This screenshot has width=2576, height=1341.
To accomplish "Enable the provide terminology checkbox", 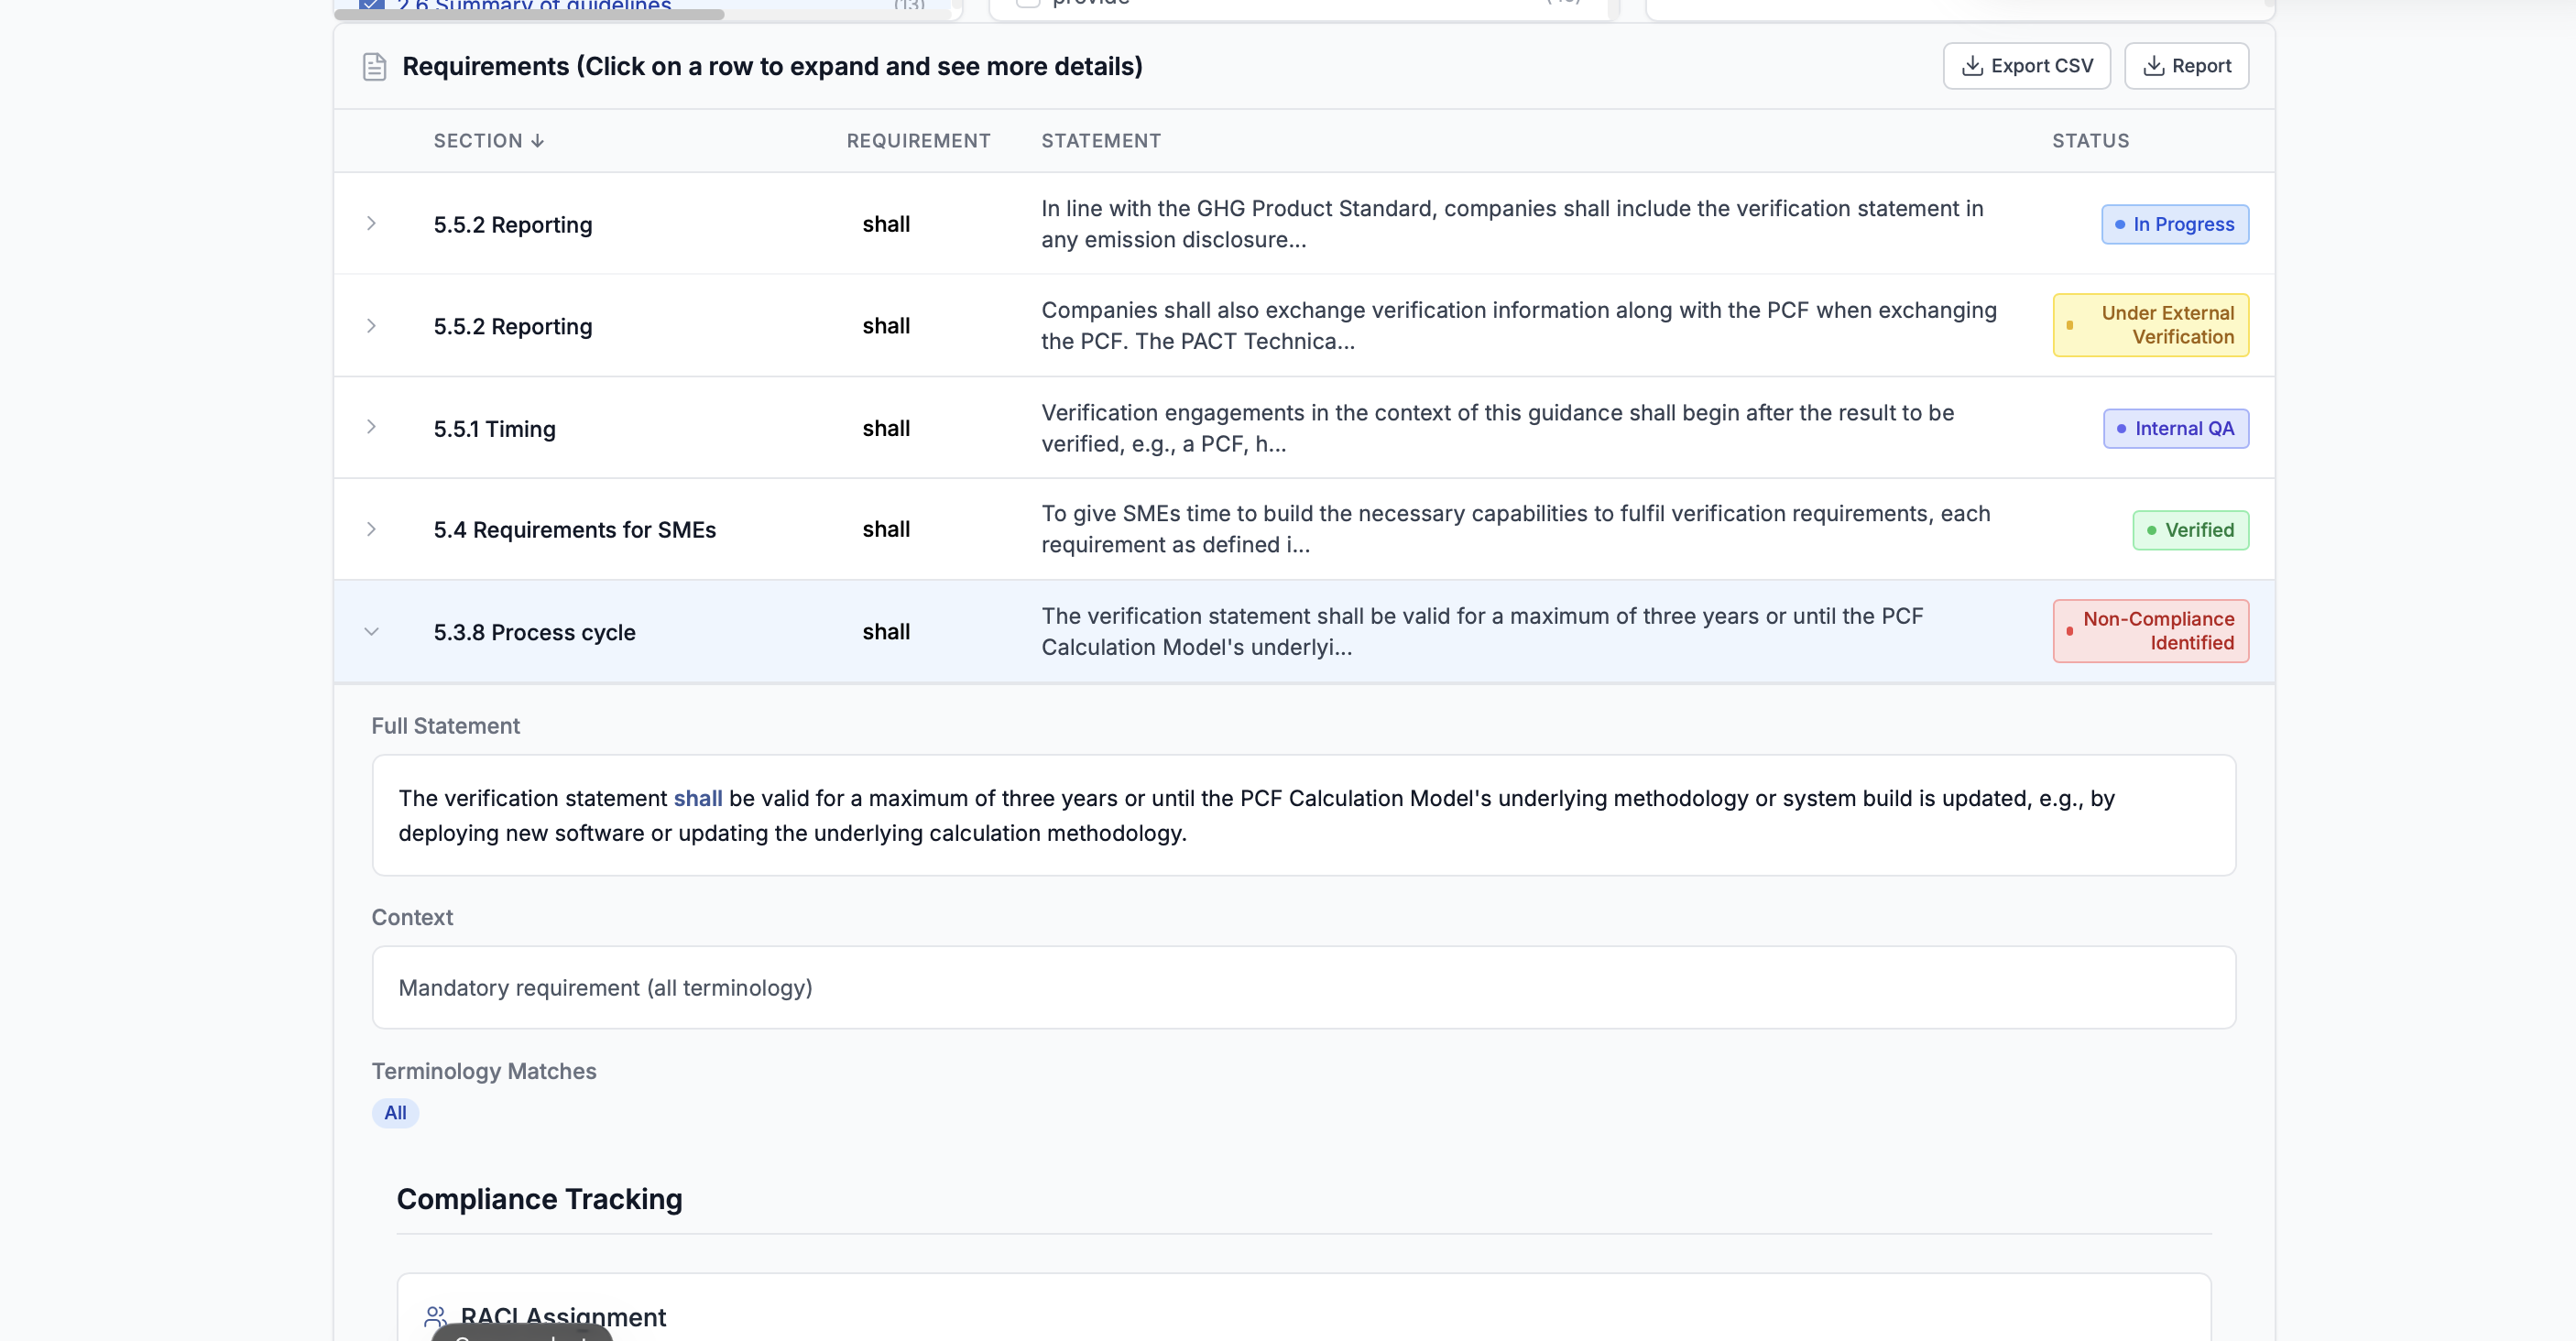I will [1029, 3].
